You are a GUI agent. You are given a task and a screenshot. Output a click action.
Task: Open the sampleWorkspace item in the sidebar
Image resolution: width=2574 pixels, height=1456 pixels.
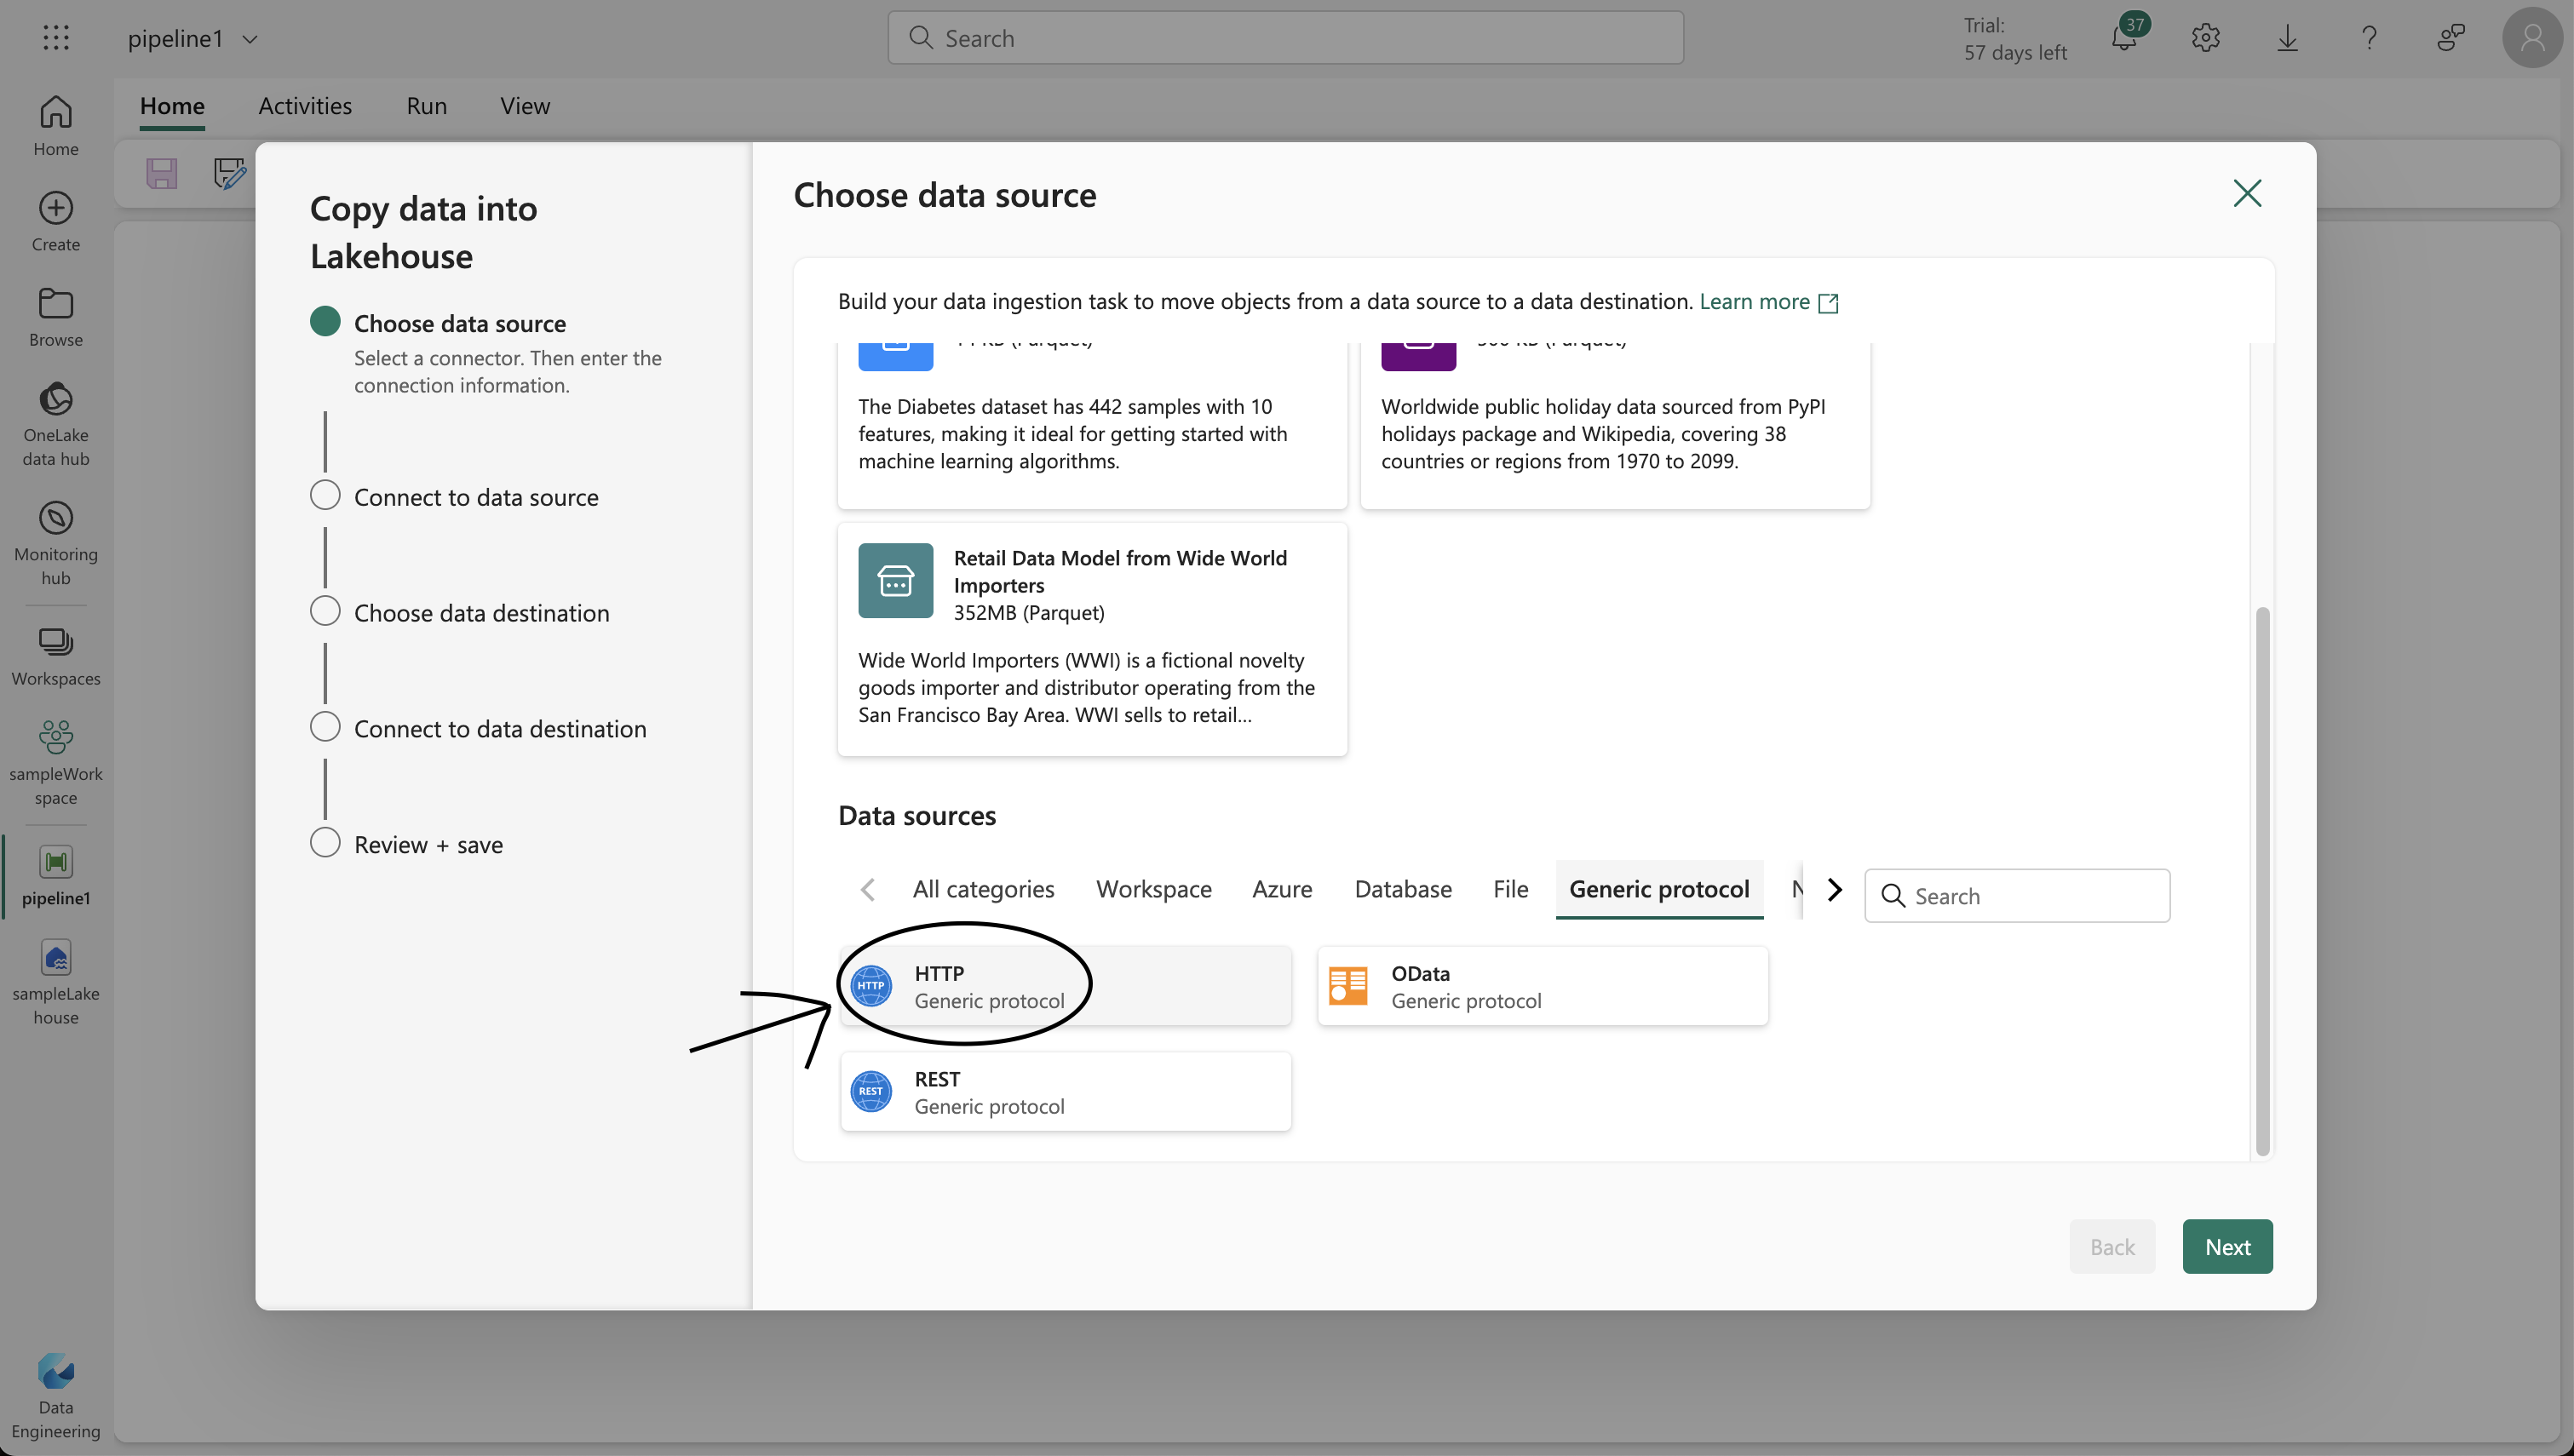[56, 763]
